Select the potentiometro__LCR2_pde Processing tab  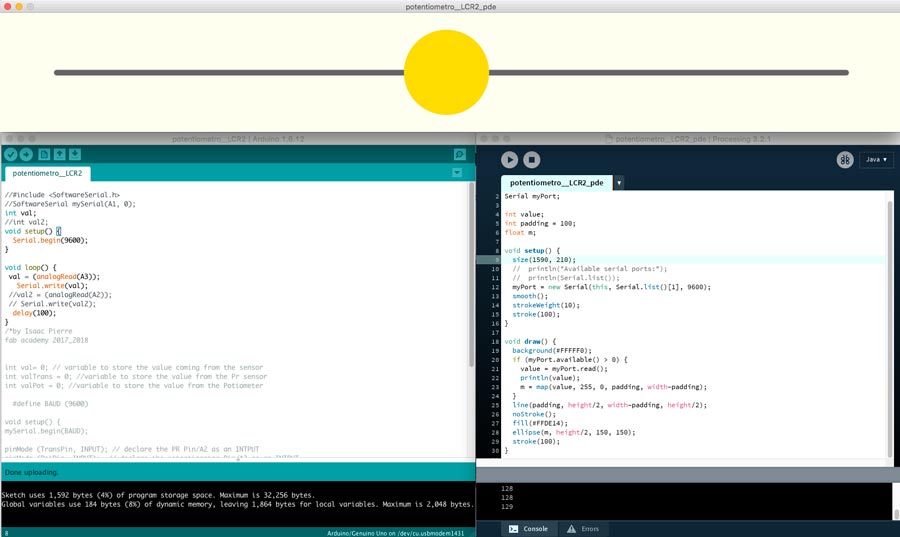coord(557,183)
